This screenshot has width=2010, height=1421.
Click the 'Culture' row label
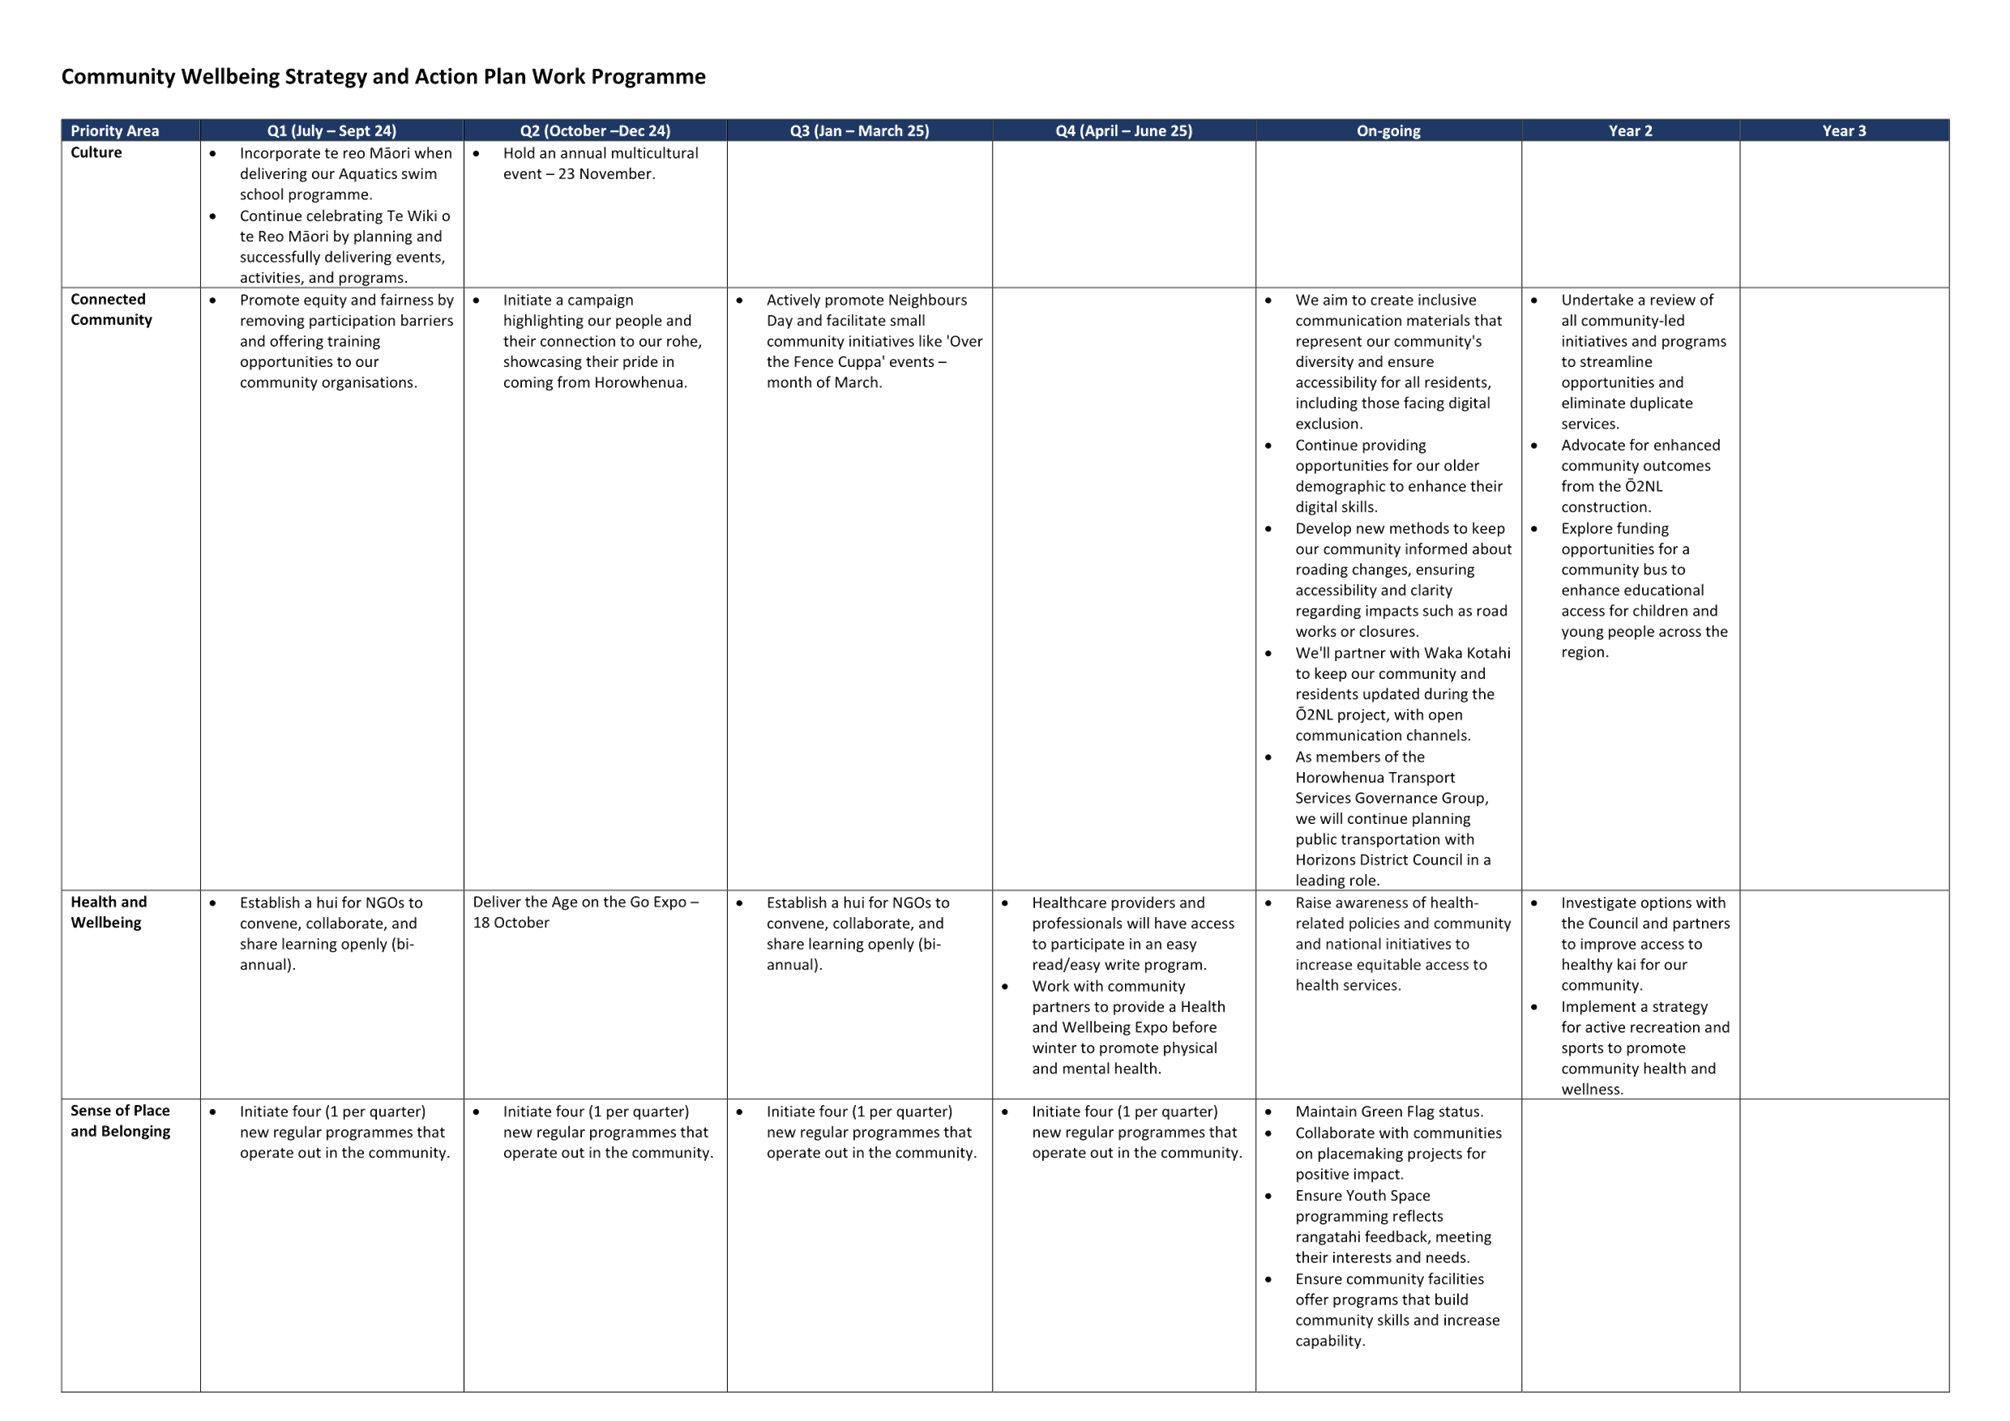(x=96, y=152)
